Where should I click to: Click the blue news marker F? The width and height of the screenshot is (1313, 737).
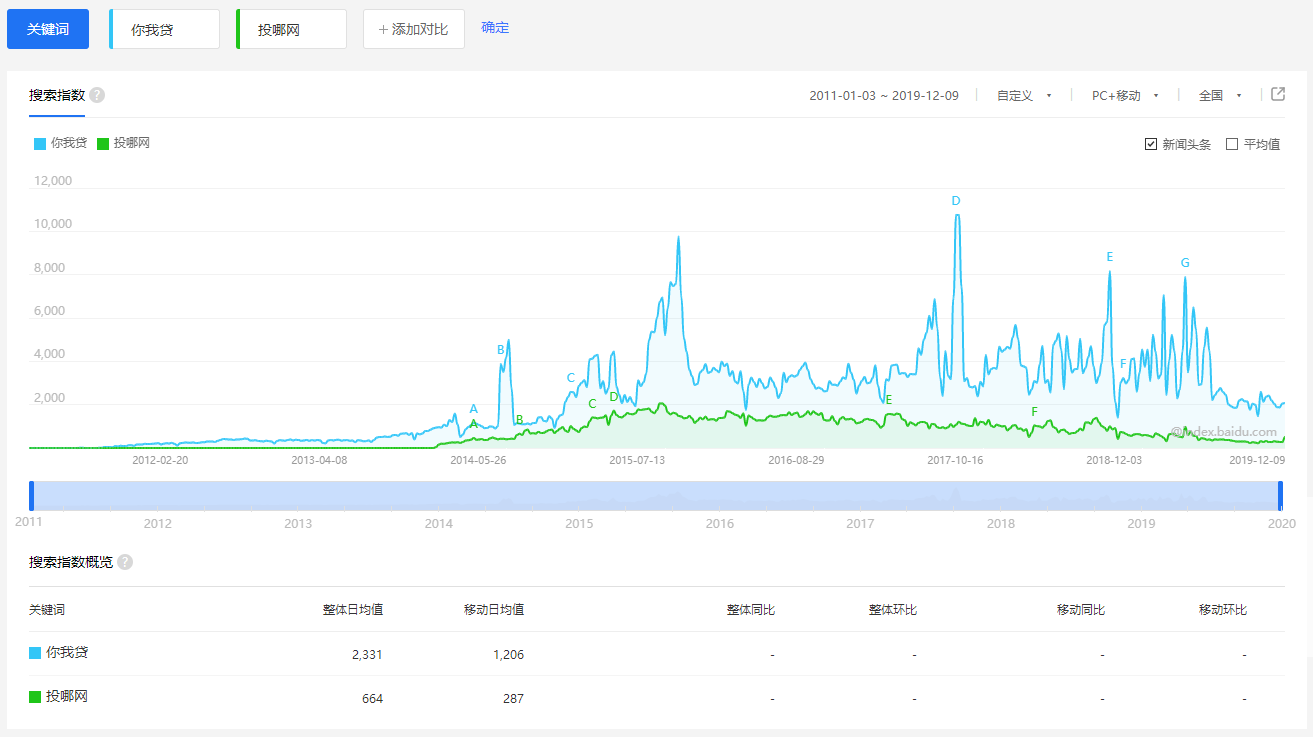click(x=1123, y=364)
